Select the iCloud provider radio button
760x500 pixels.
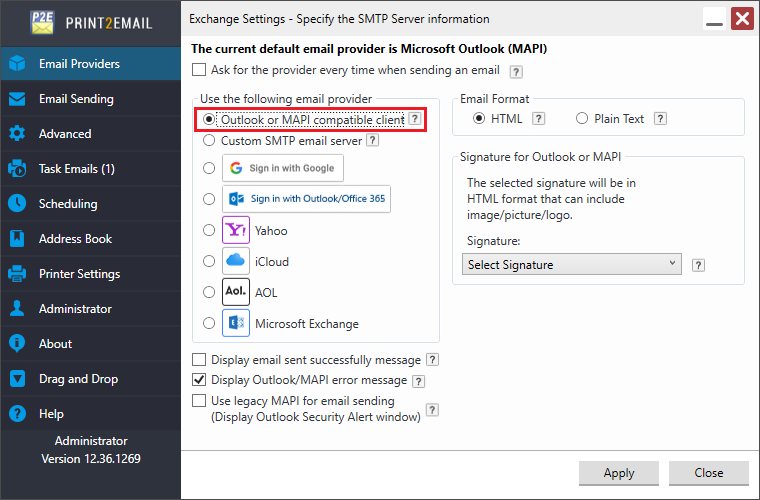pos(209,261)
